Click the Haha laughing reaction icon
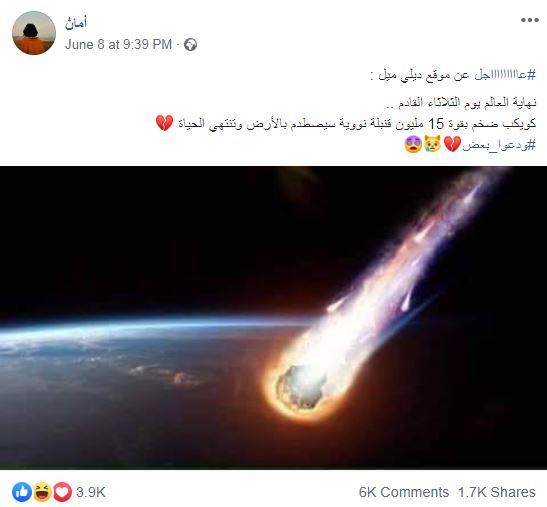 point(42,492)
